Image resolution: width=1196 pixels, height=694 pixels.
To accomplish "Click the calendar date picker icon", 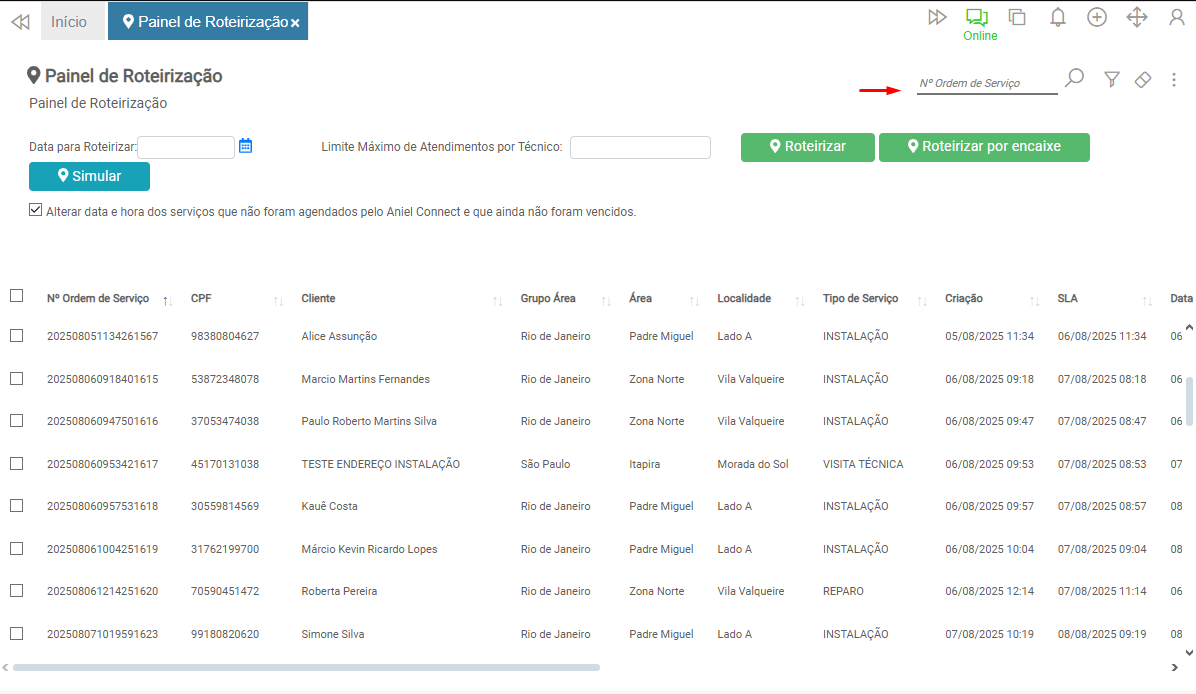I will pos(246,146).
